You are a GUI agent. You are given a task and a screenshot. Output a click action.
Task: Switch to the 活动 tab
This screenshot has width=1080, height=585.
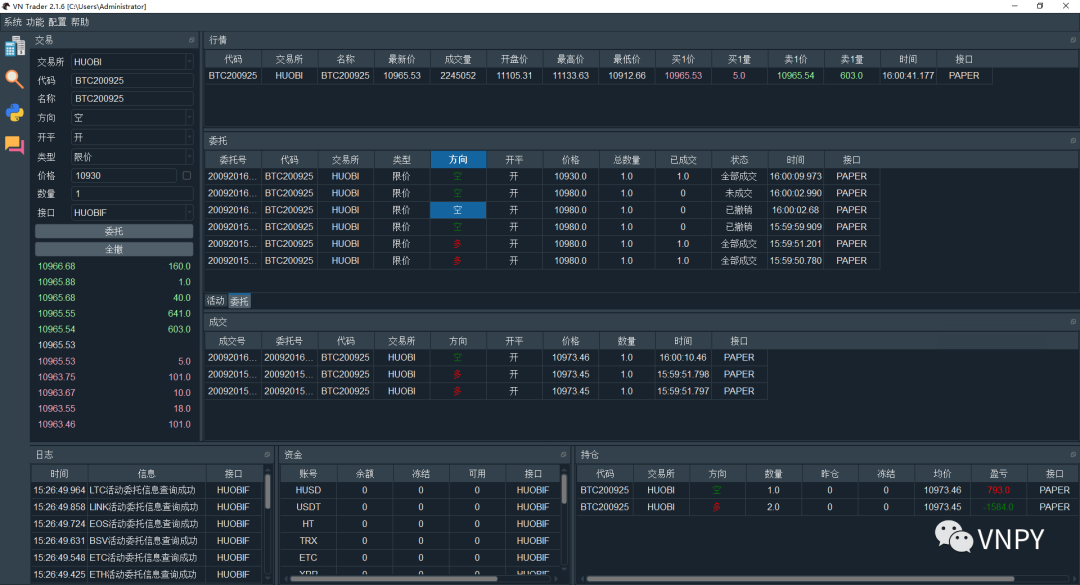coord(215,301)
